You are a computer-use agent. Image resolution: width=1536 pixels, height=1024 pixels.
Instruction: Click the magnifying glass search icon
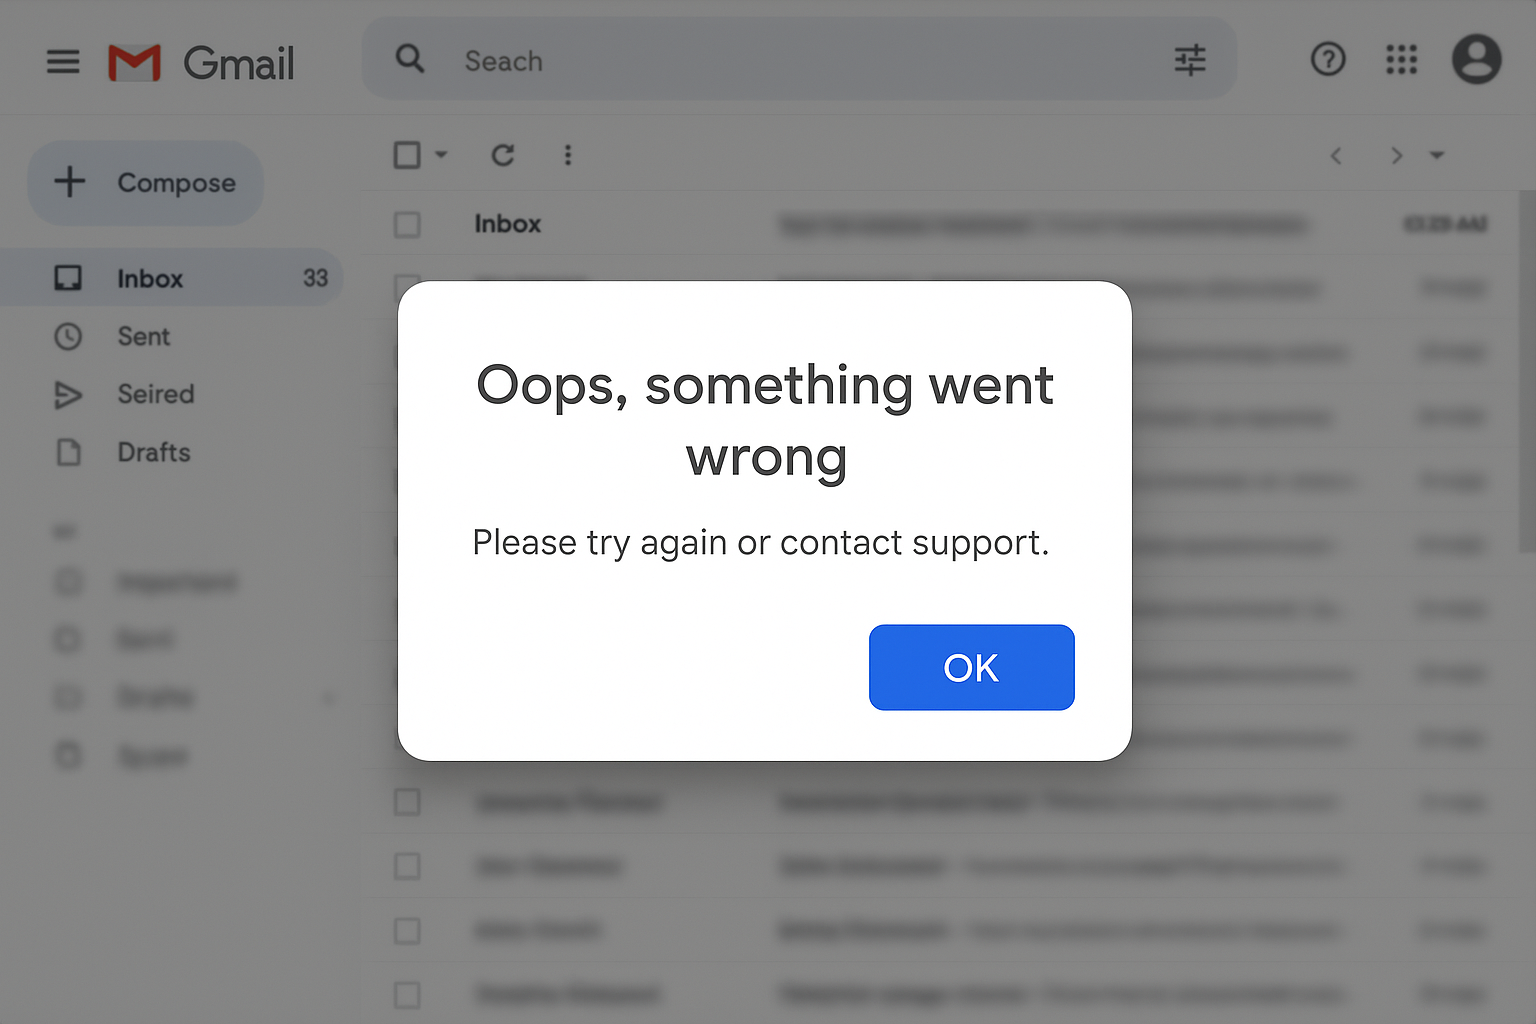pos(410,60)
